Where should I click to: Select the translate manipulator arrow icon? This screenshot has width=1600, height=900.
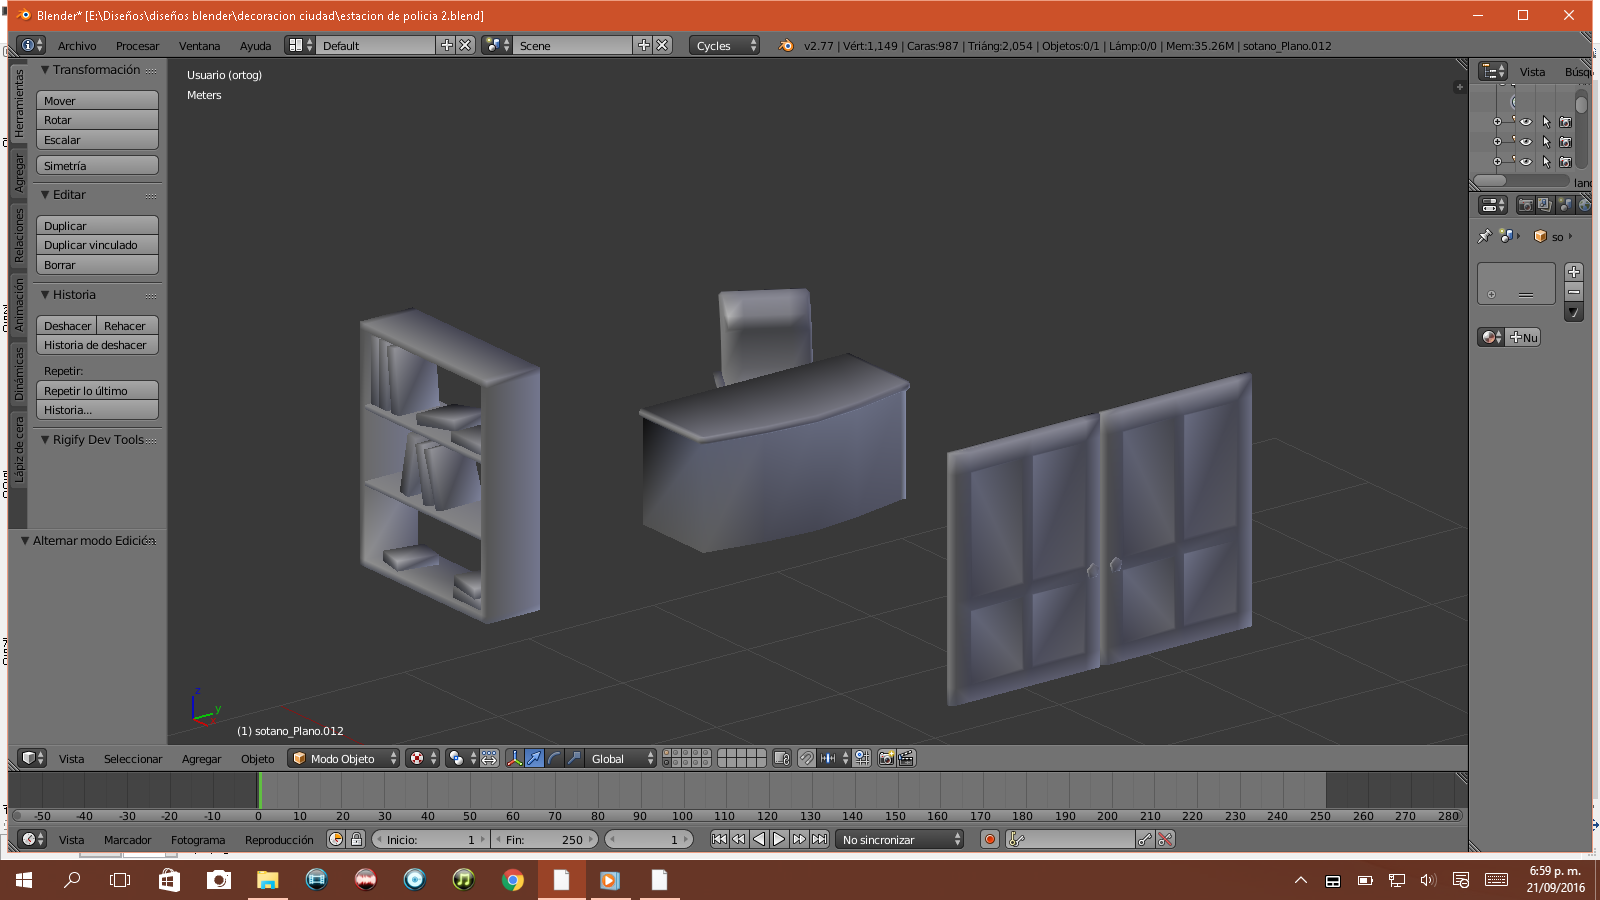(534, 758)
